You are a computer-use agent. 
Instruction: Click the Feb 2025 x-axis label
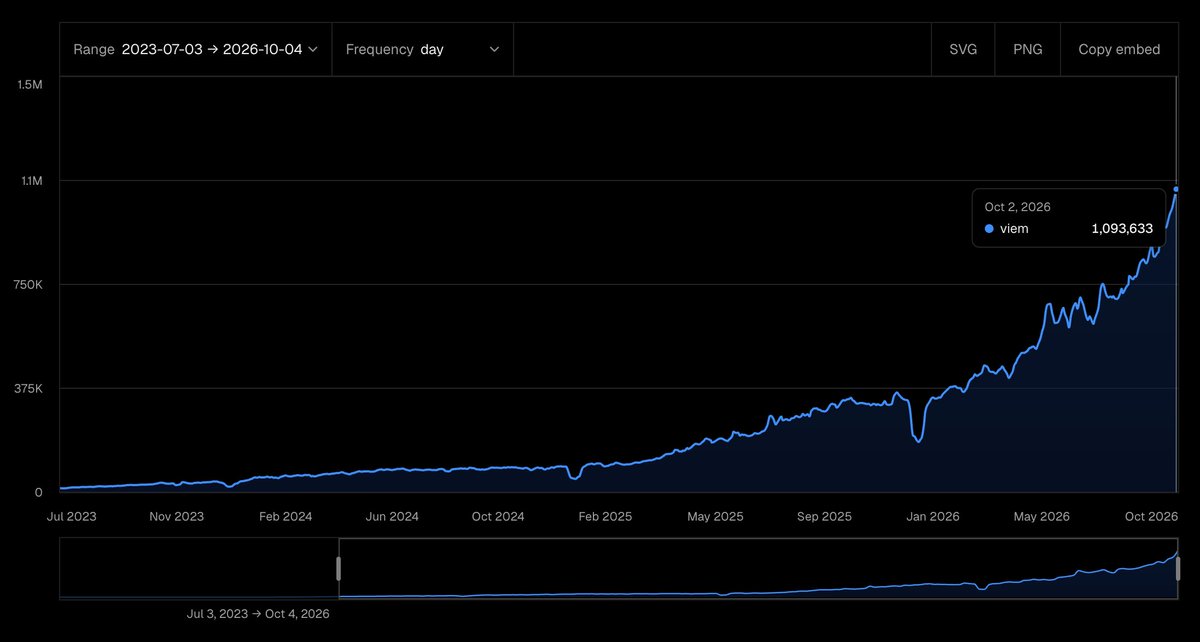[605, 517]
